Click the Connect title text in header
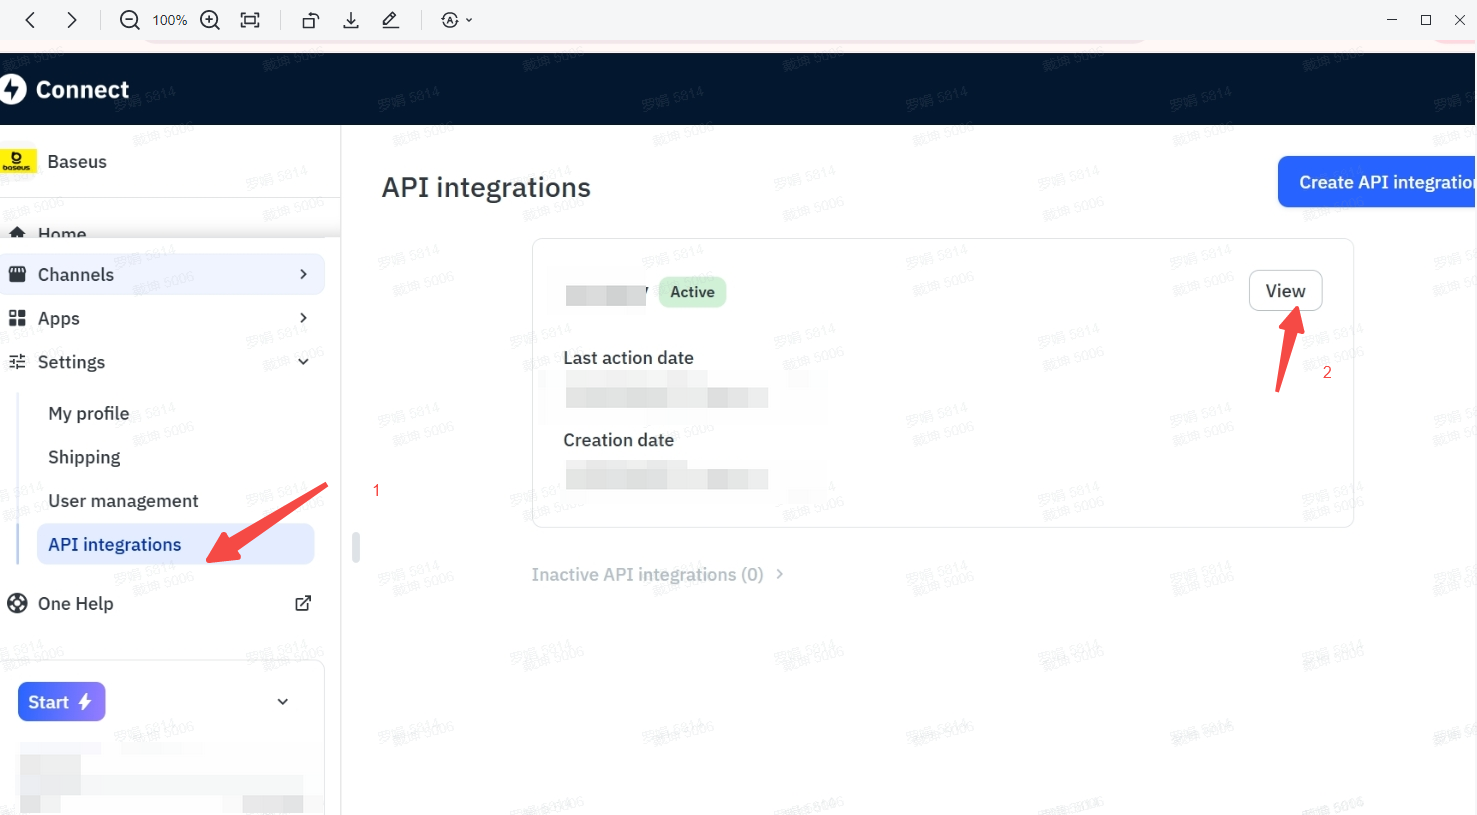 click(x=82, y=89)
